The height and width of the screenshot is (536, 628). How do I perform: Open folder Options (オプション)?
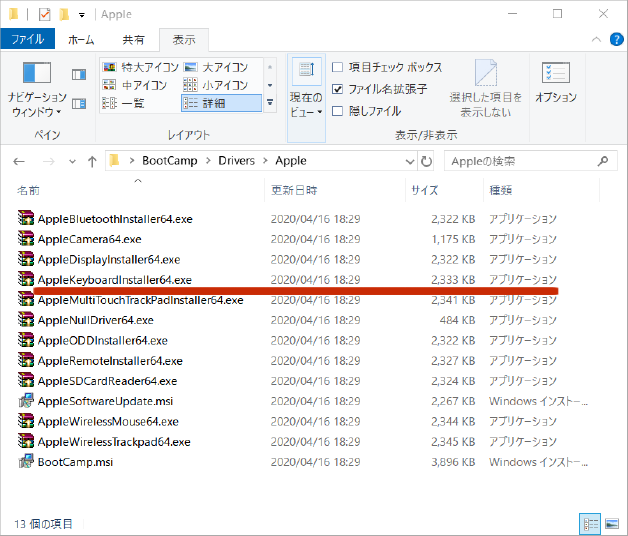(556, 83)
